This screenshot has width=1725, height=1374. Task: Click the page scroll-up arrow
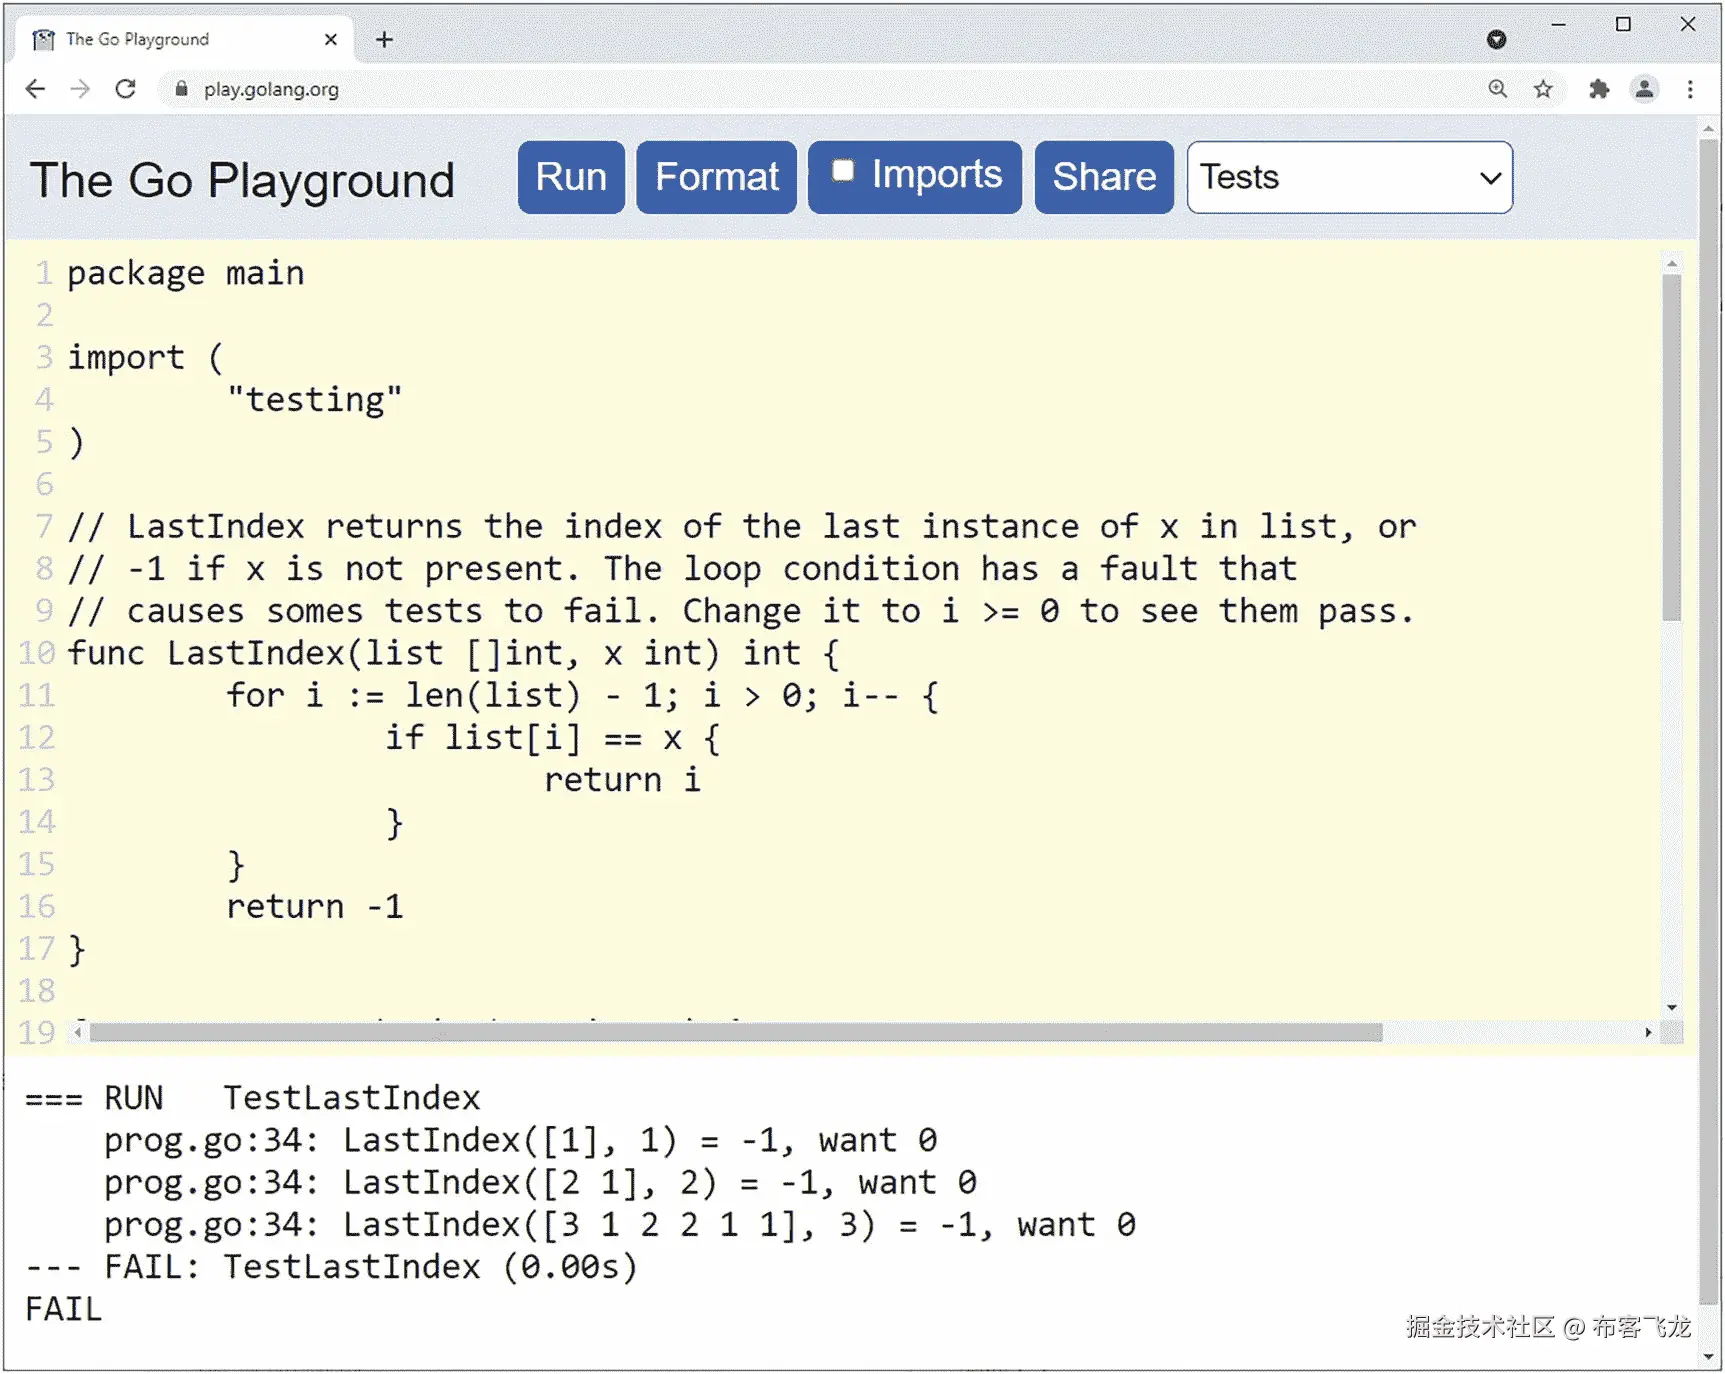1709,129
